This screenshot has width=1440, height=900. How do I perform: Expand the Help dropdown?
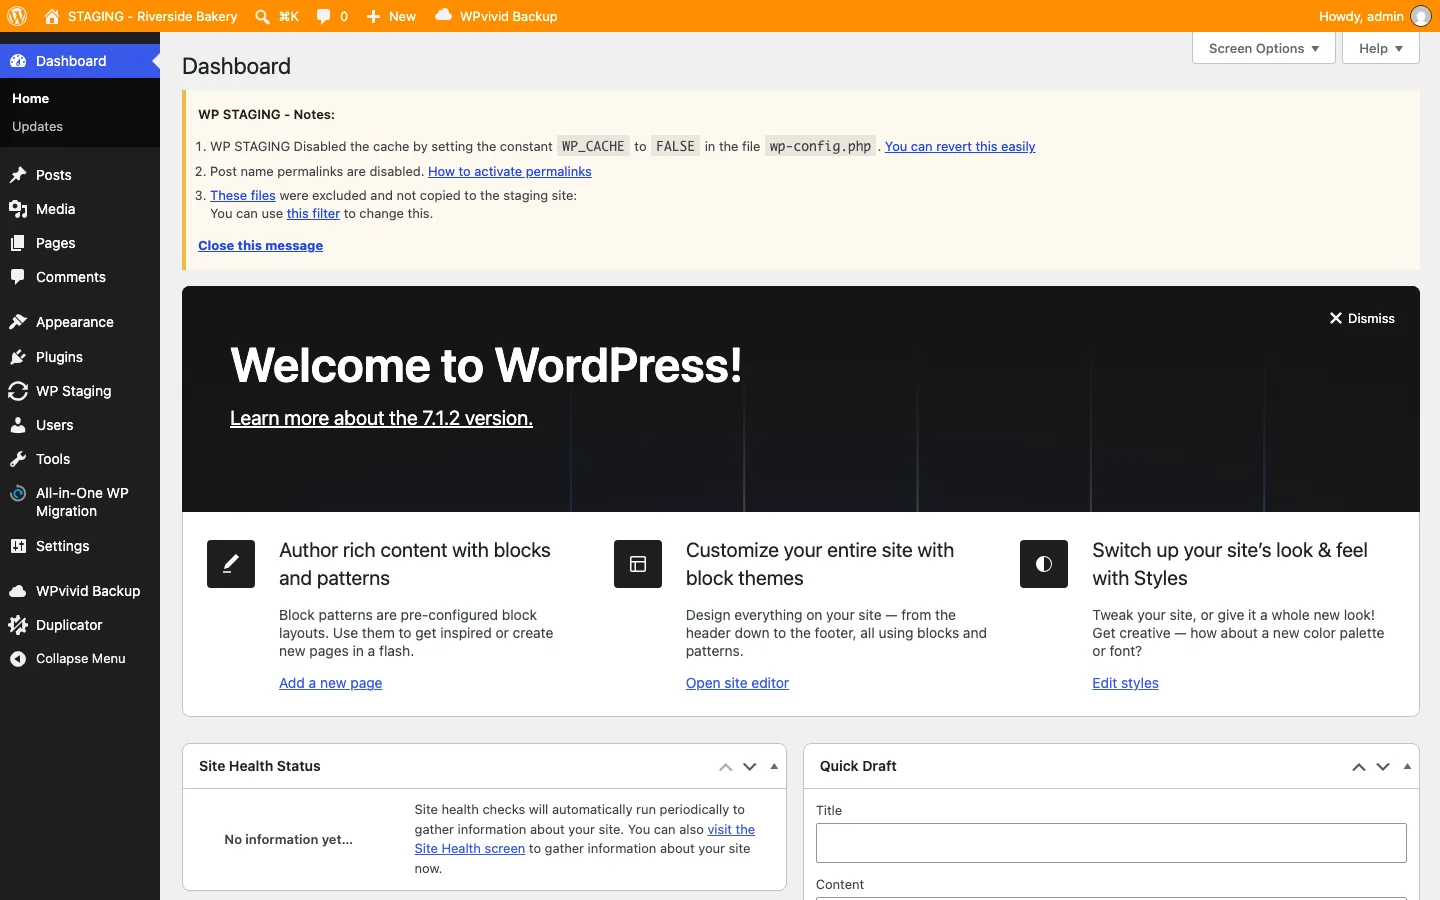(1381, 48)
